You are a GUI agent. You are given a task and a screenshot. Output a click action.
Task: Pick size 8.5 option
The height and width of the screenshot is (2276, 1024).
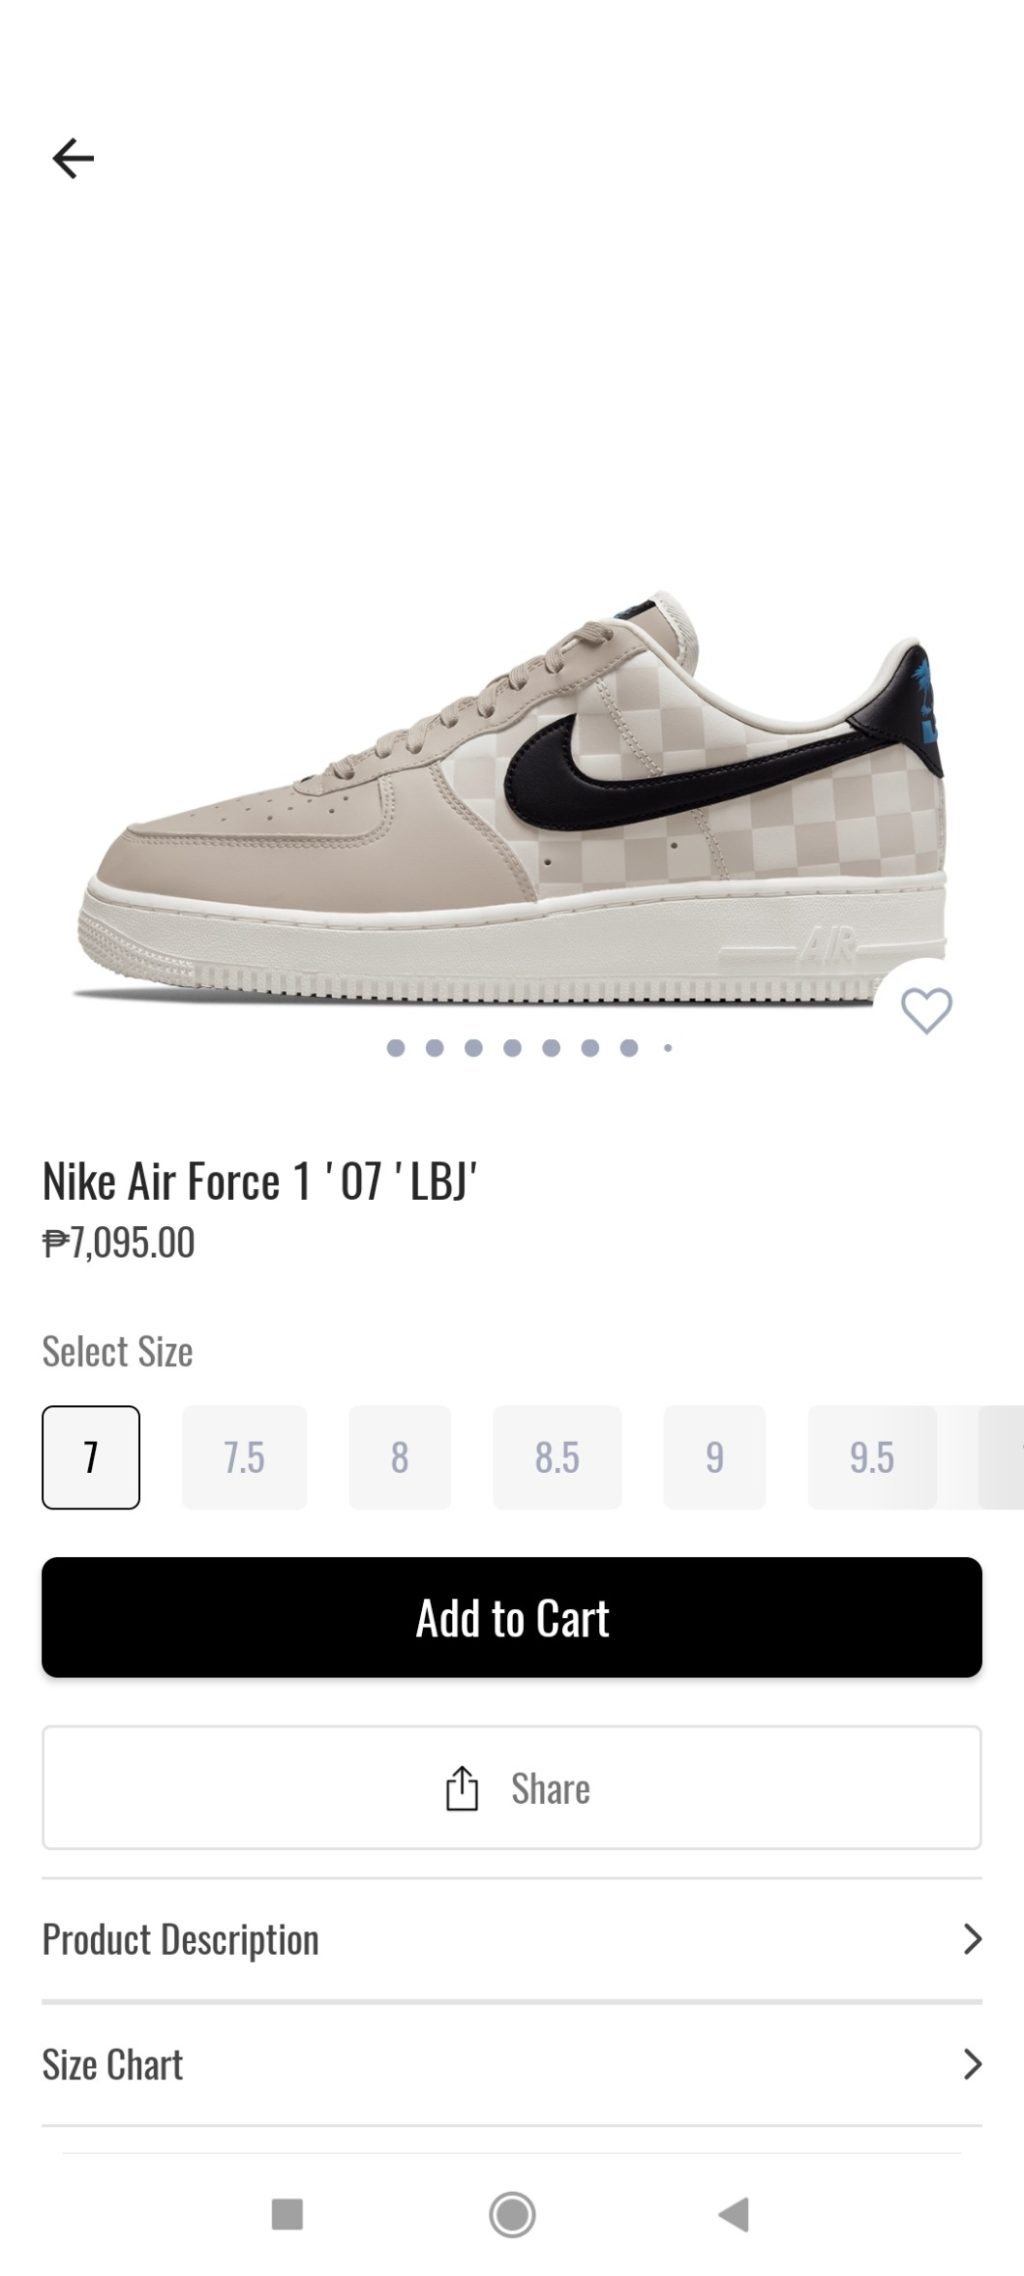click(557, 1457)
